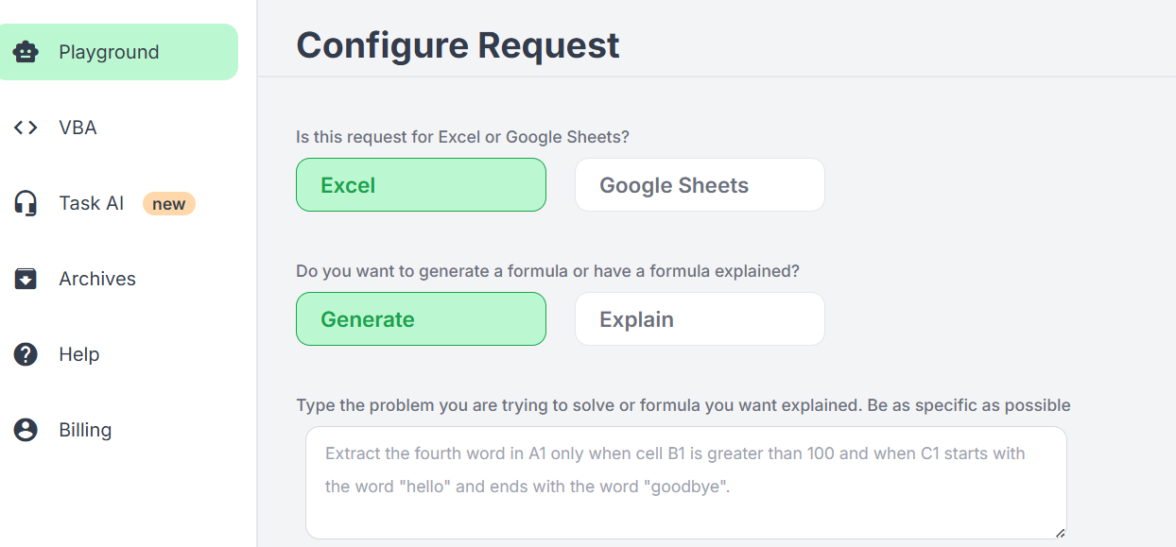Click the VBA code brackets icon

click(x=25, y=128)
